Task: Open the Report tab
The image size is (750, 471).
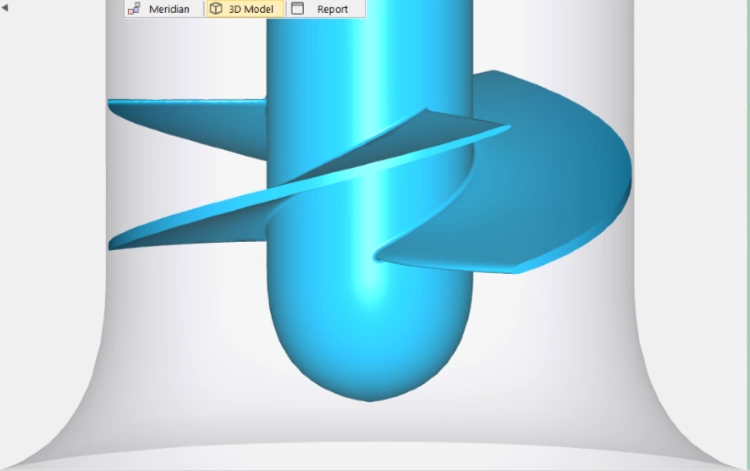Action: (x=325, y=9)
